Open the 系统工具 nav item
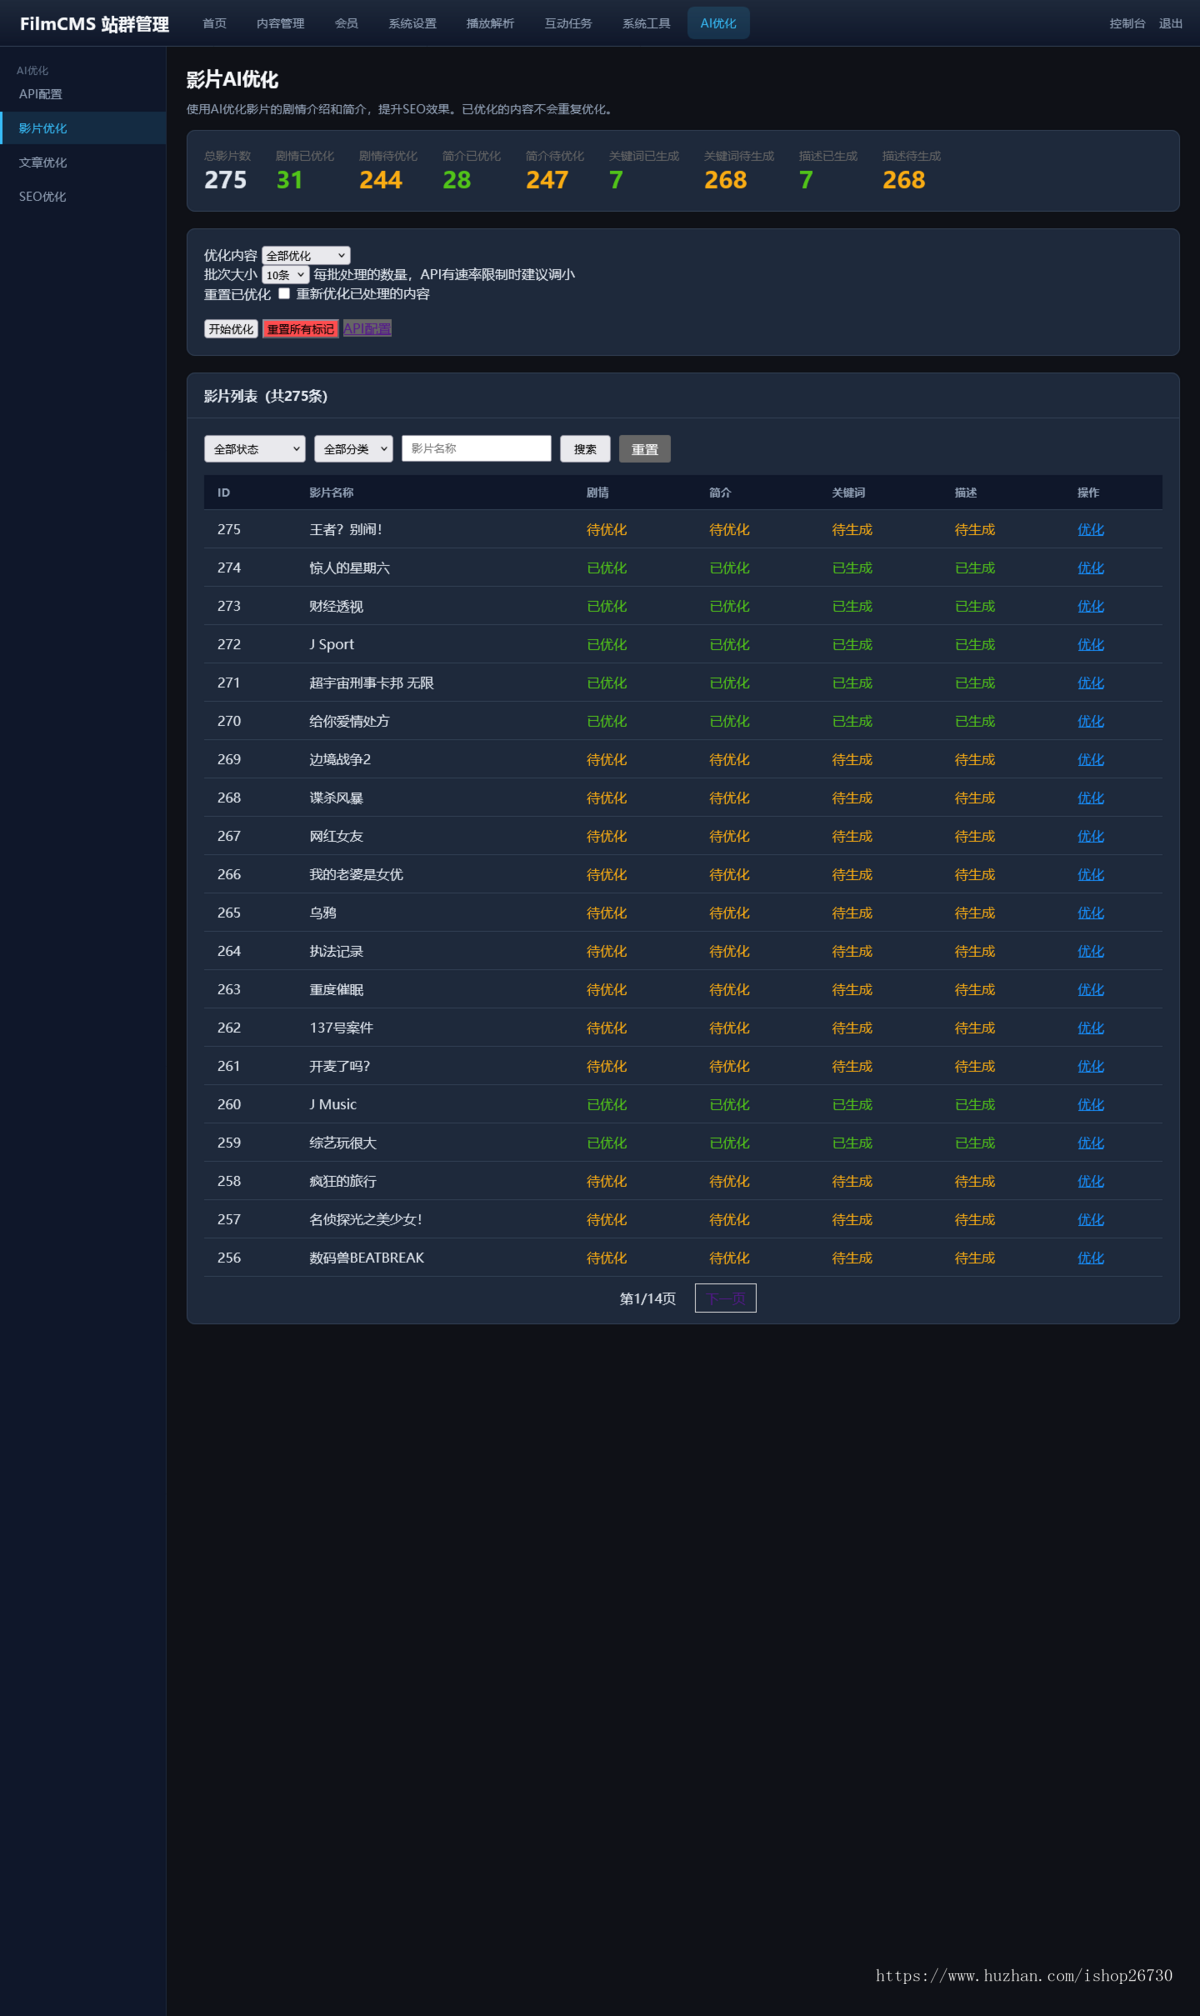Screen dimensions: 1200x2016 click(647, 24)
